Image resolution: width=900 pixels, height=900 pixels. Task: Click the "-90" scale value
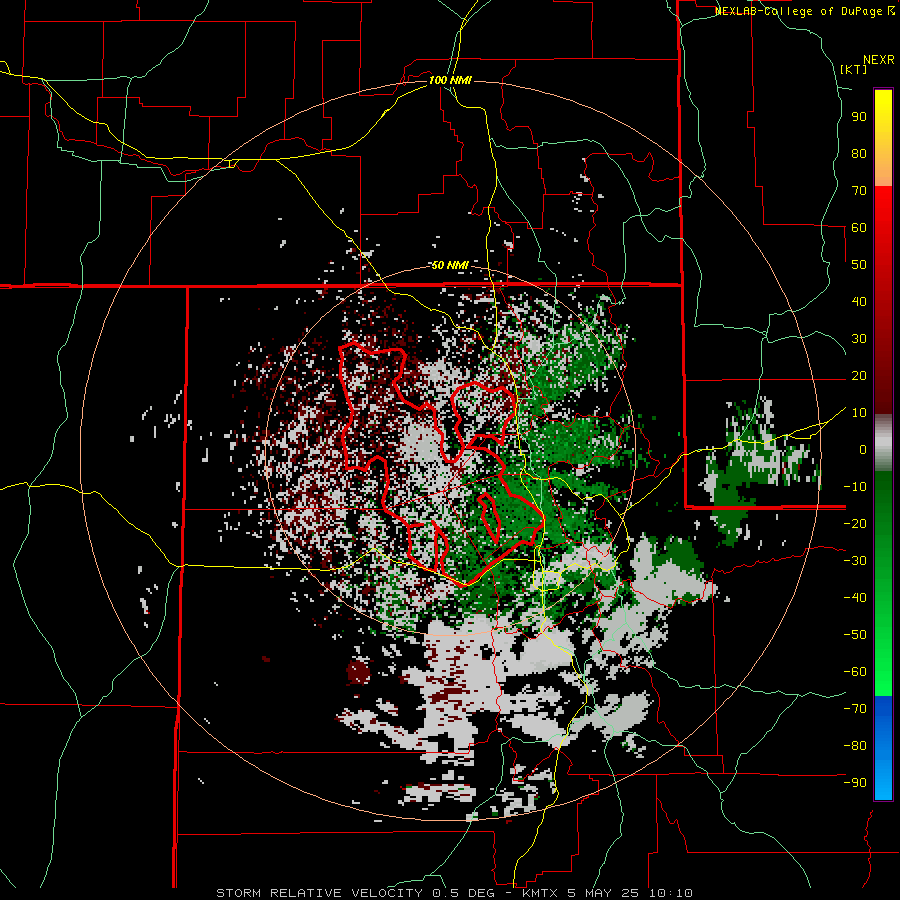855,782
